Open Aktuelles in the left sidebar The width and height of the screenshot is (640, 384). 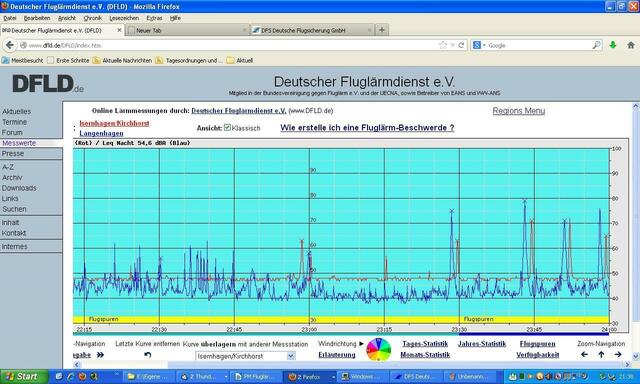[x=16, y=111]
